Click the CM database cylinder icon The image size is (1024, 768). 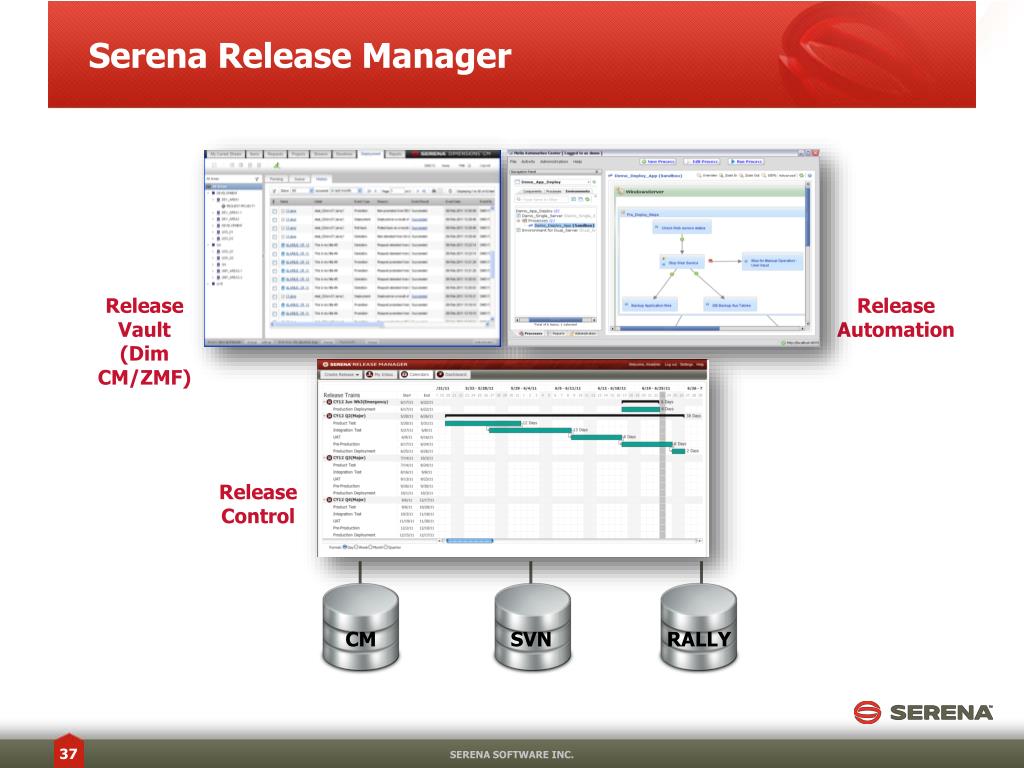point(360,627)
